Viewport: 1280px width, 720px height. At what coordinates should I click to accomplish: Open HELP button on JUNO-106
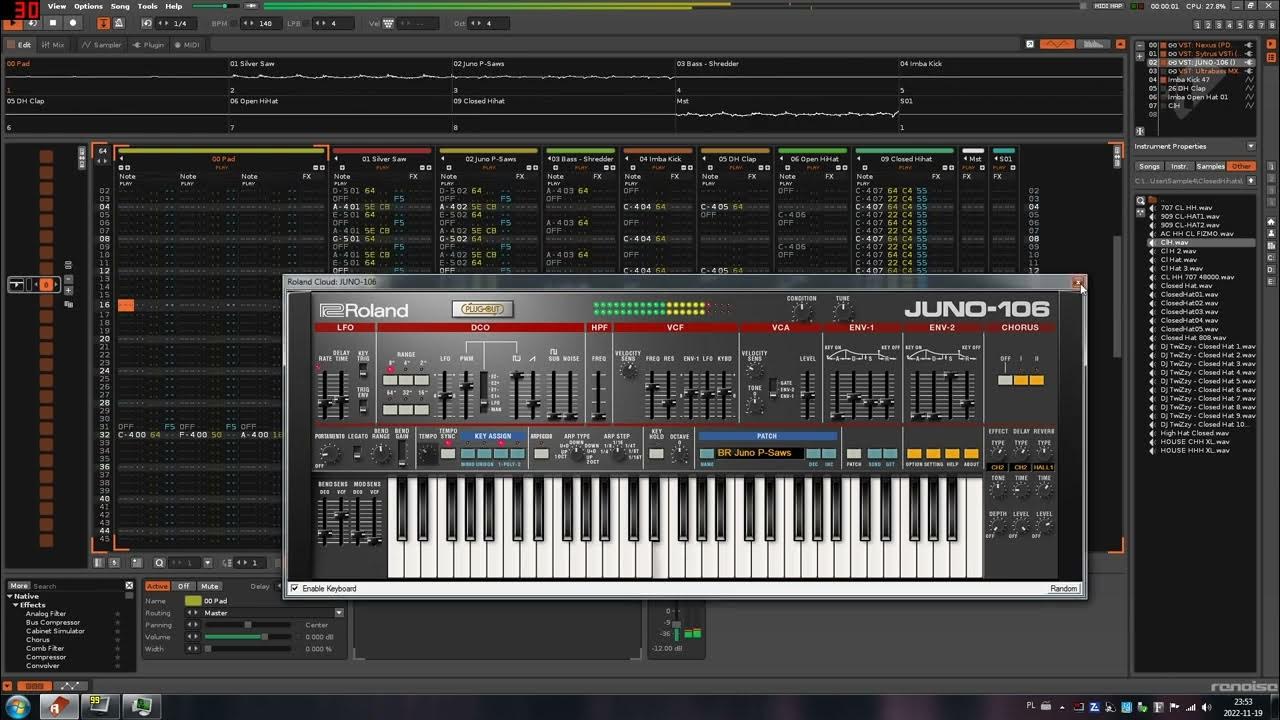tap(952, 453)
